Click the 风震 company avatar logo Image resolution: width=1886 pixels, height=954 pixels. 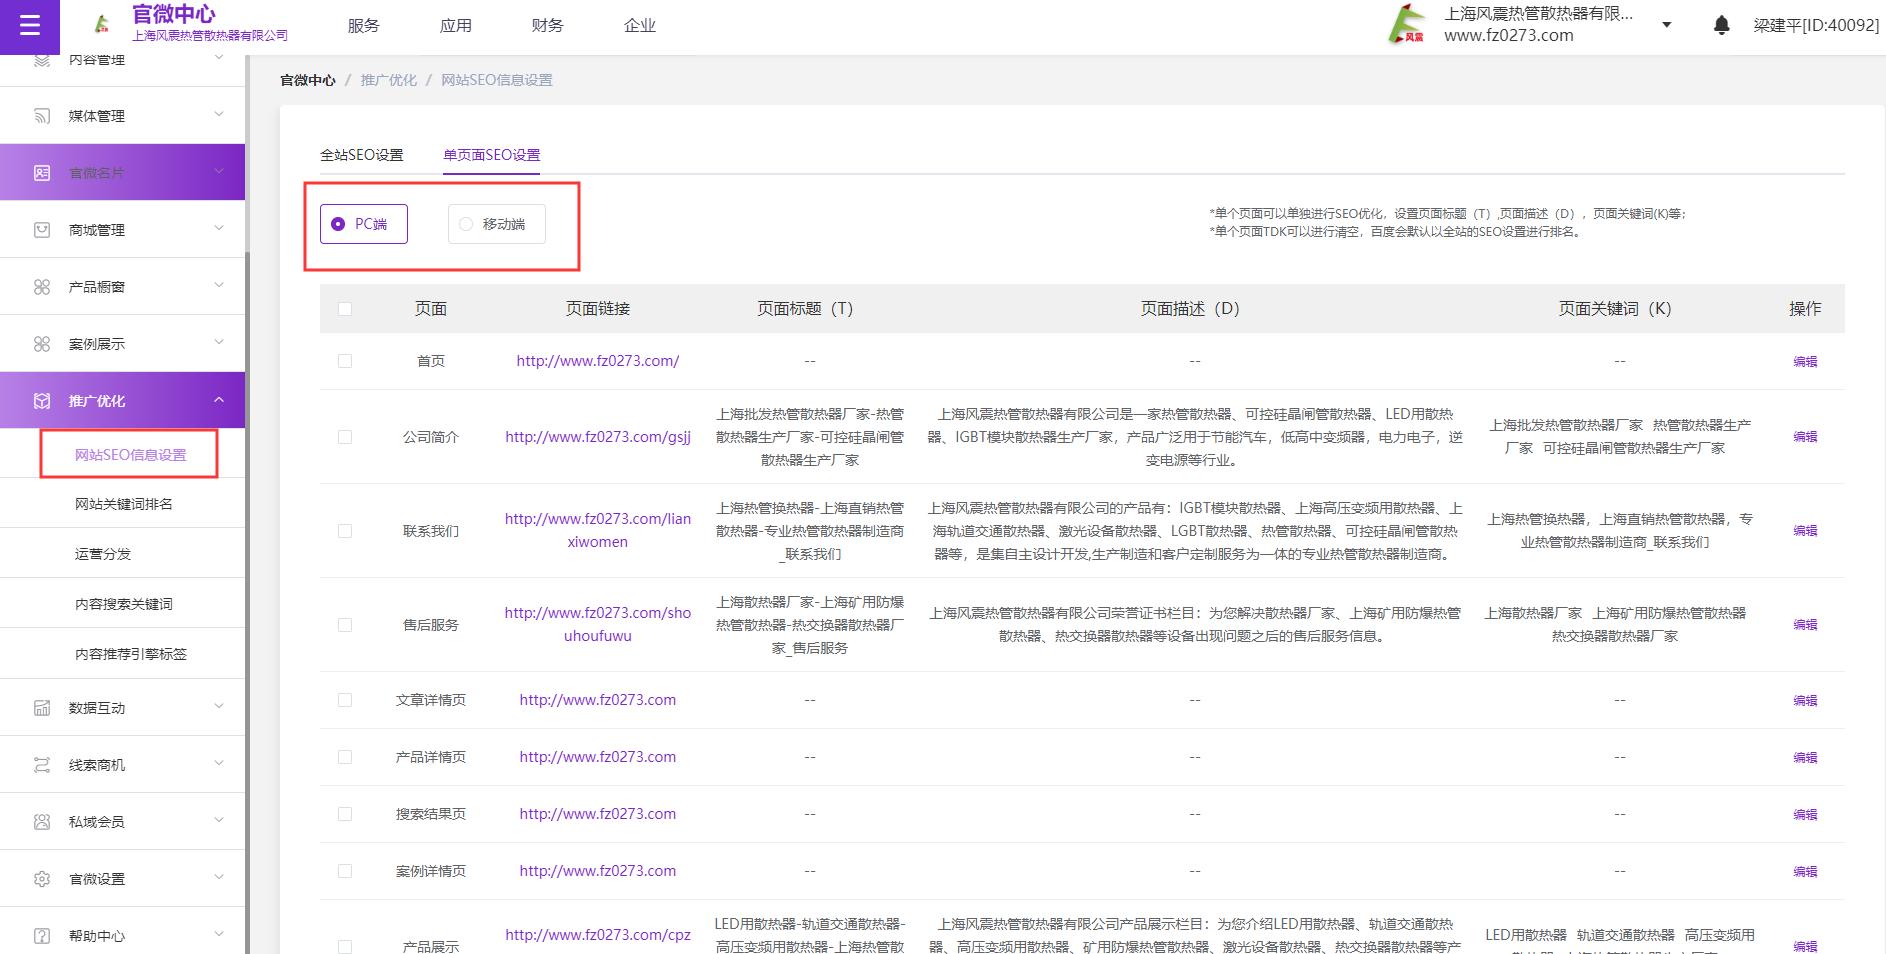(x=1408, y=25)
